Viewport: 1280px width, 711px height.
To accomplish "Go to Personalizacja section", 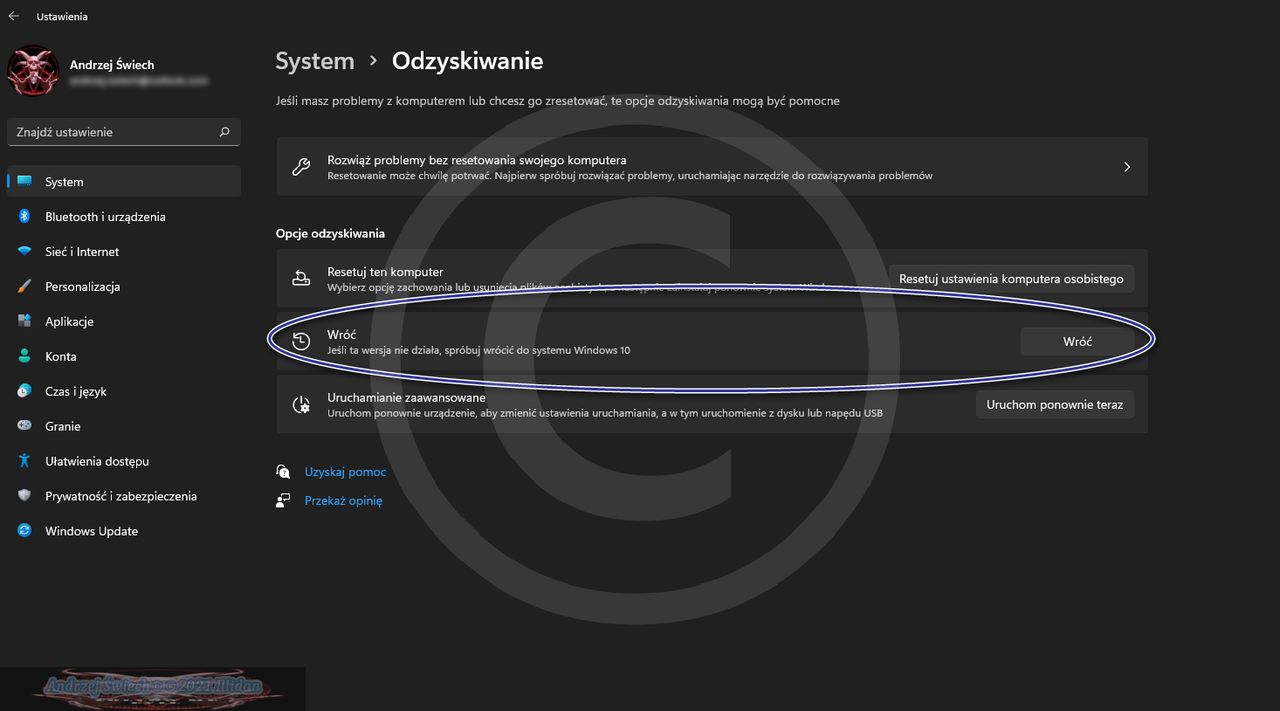I will (x=83, y=287).
